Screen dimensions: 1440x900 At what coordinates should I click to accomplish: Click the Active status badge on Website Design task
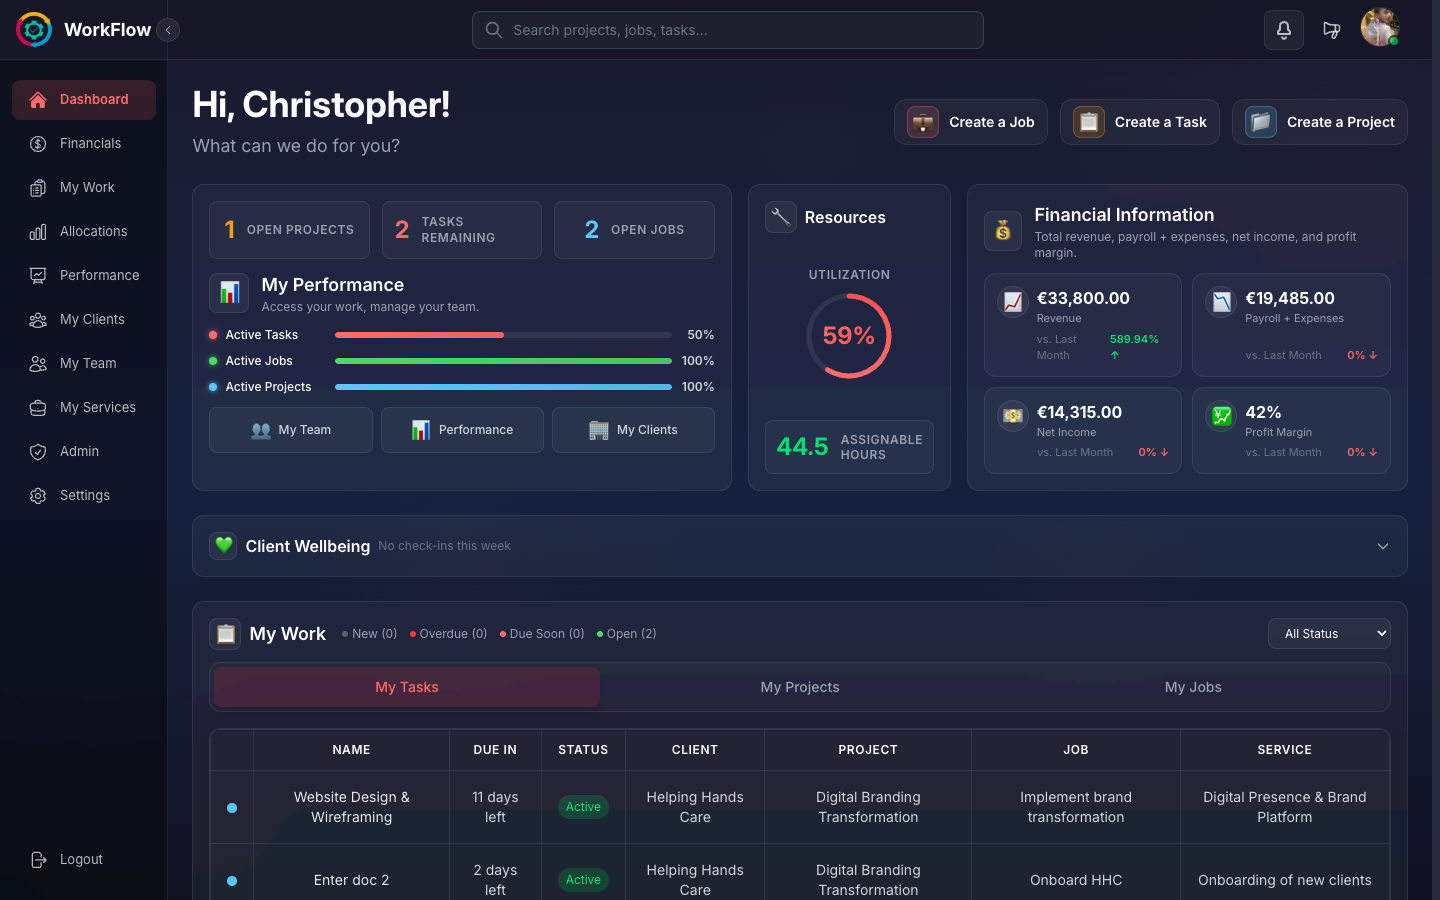(583, 807)
